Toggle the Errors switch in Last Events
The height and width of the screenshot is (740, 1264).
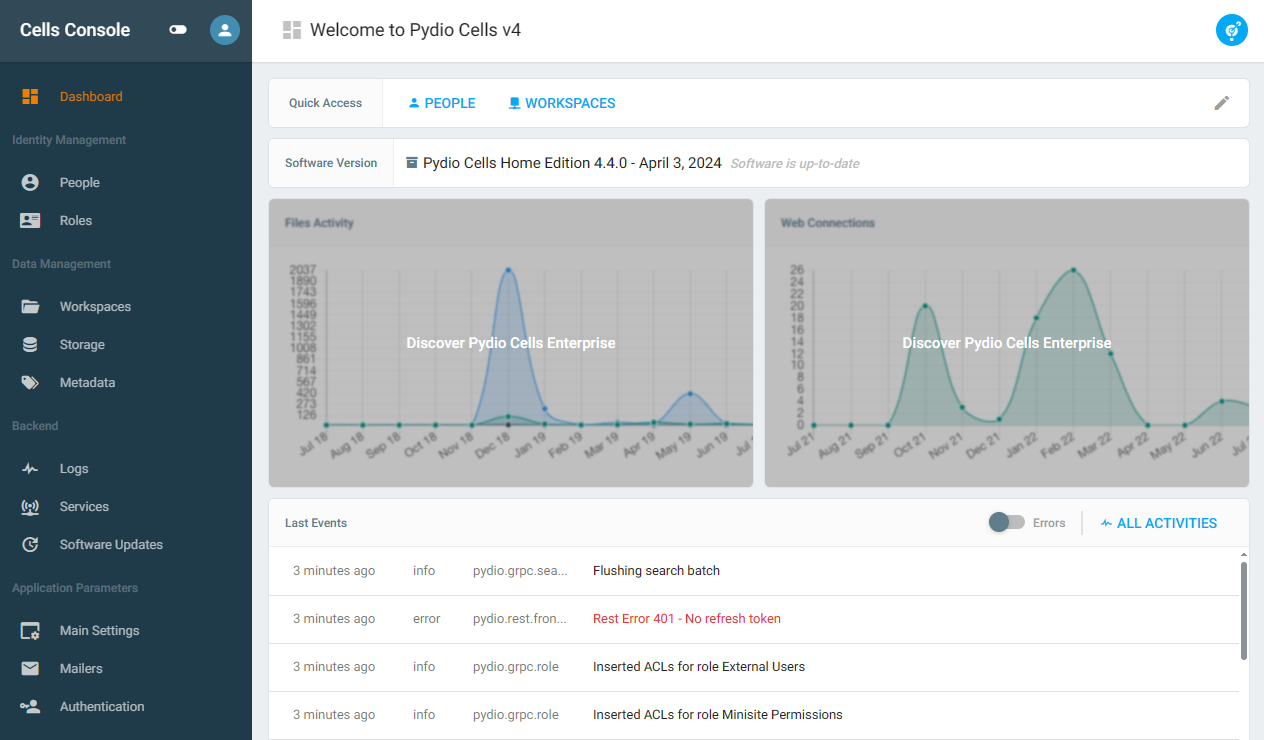point(1006,523)
